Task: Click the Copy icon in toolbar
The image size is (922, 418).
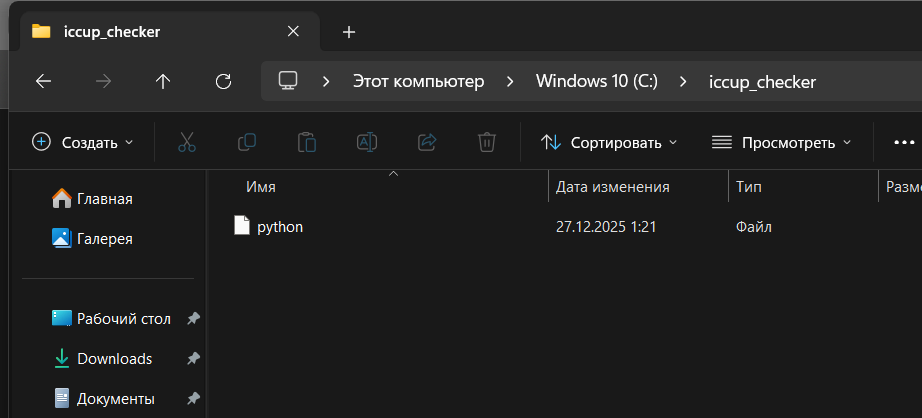Action: coord(247,142)
